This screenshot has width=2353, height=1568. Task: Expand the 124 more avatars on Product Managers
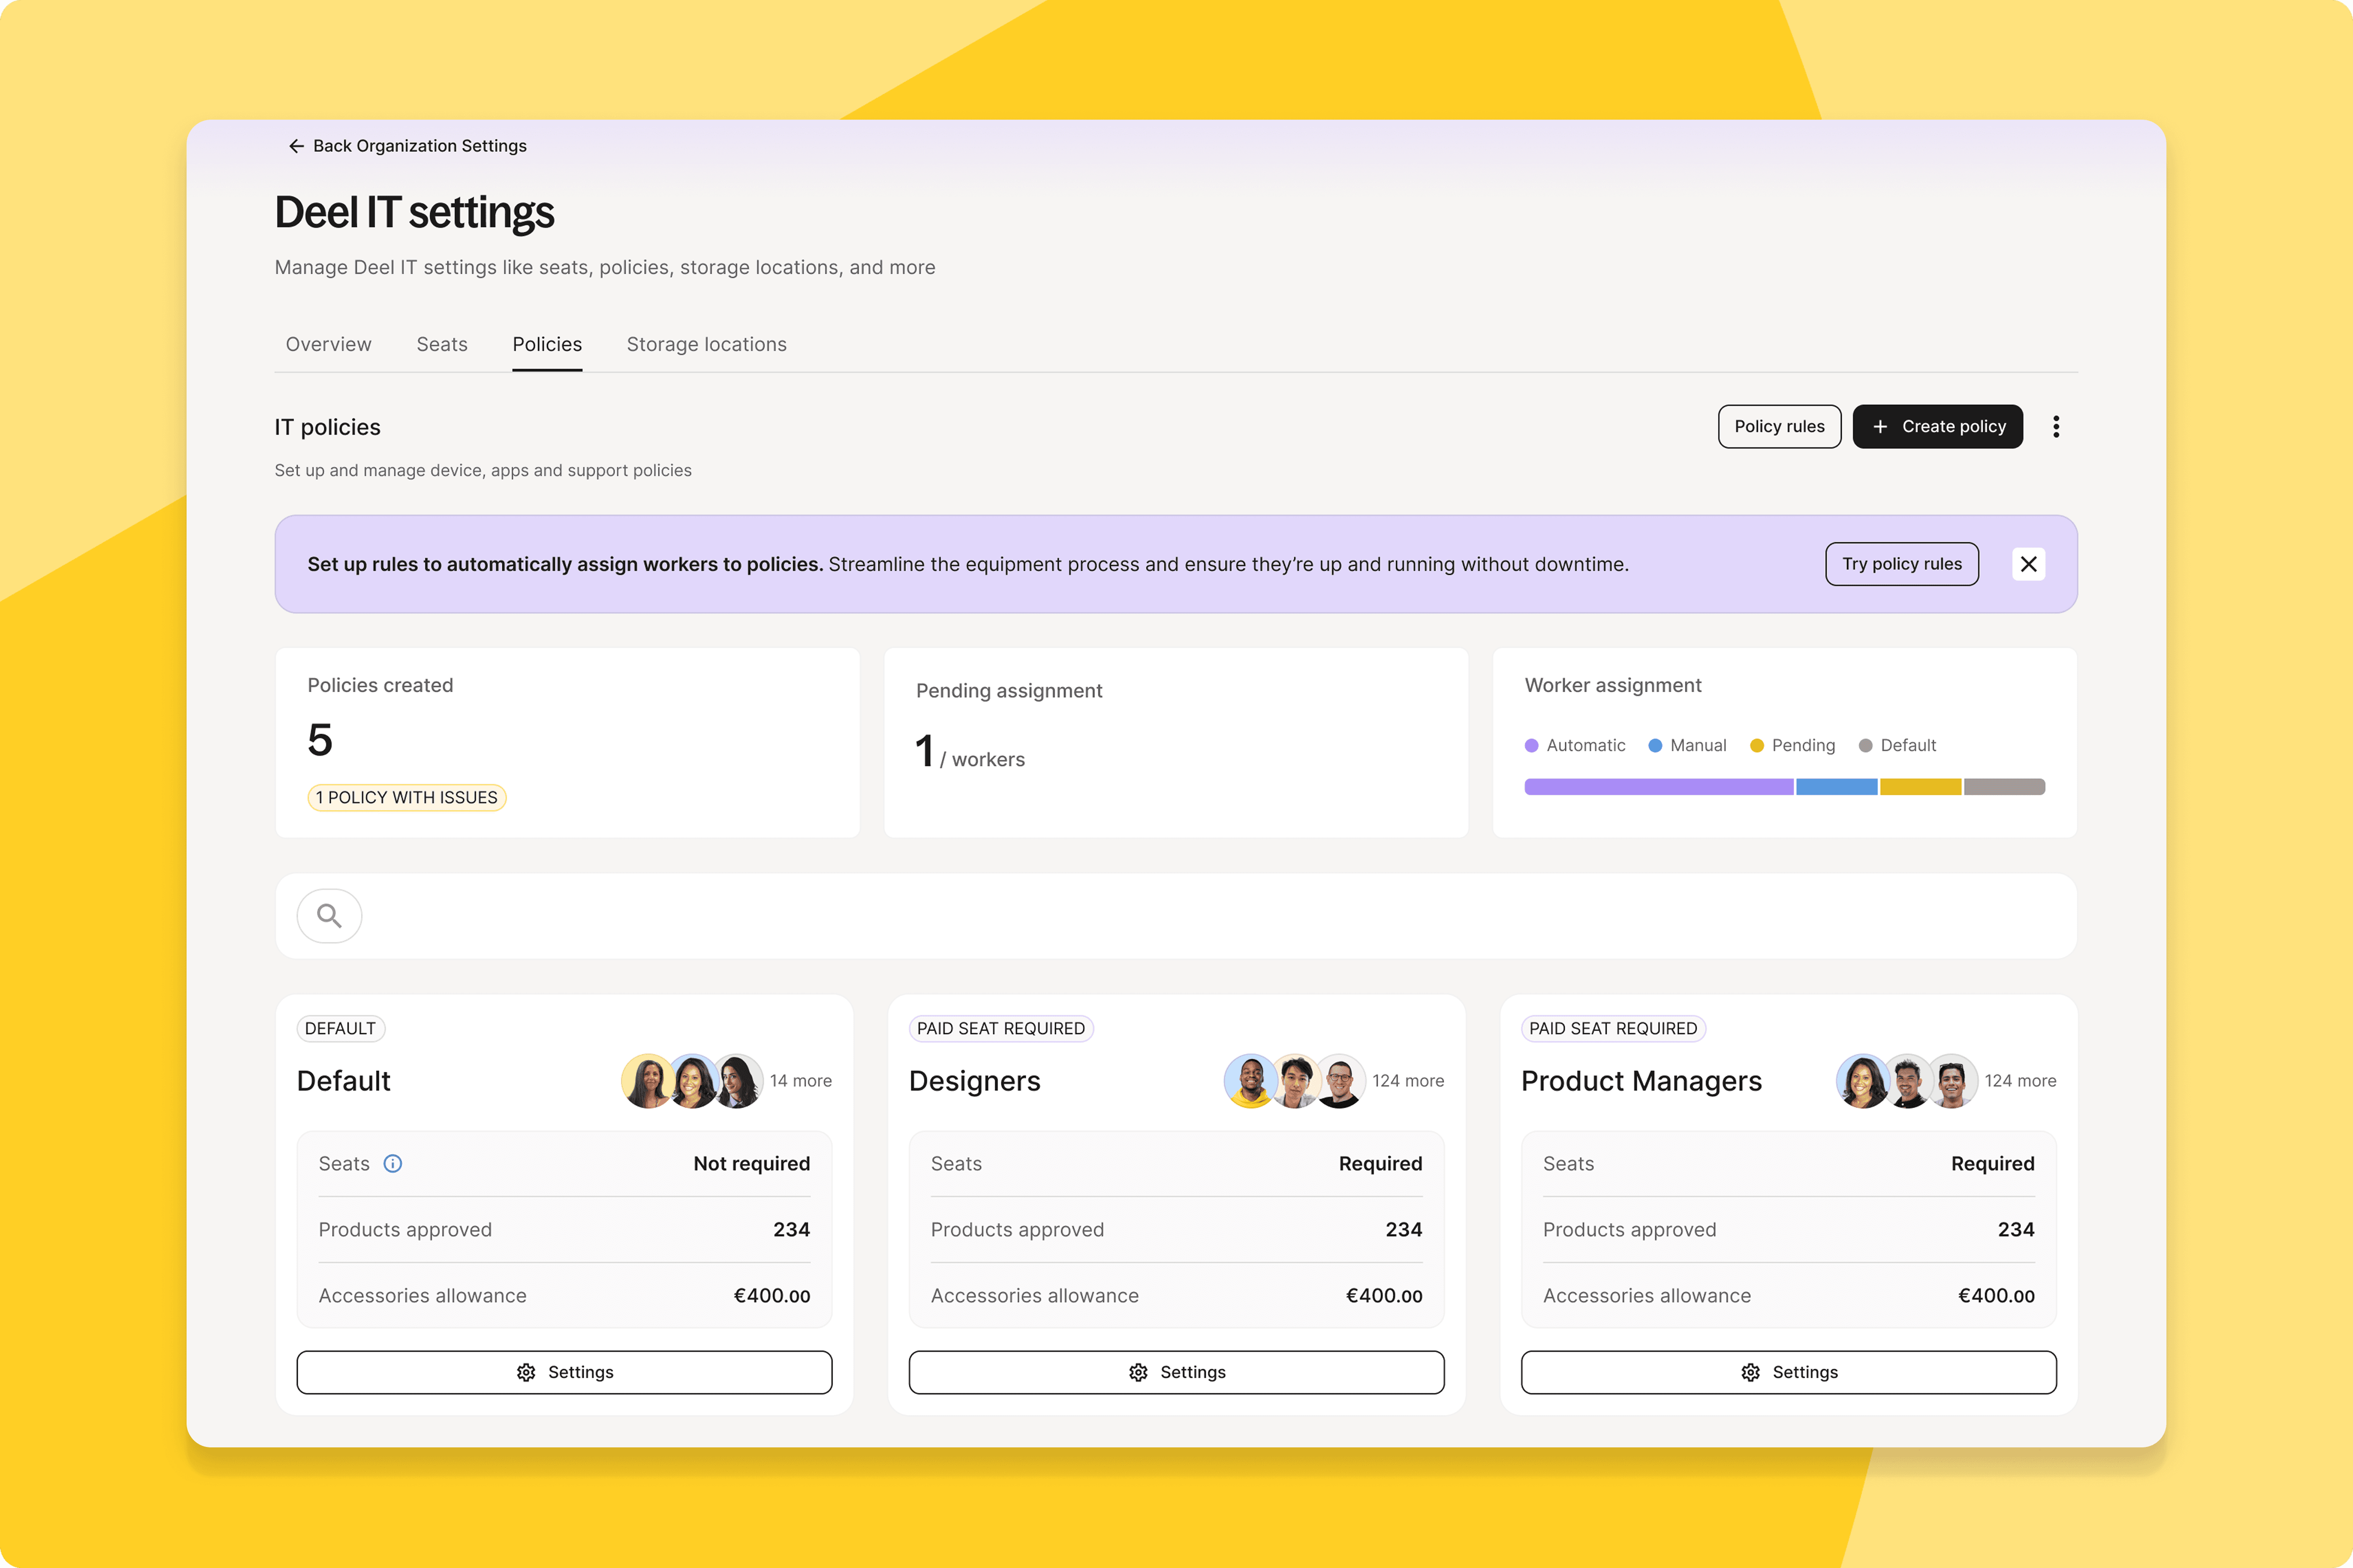pyautogui.click(x=2020, y=1081)
